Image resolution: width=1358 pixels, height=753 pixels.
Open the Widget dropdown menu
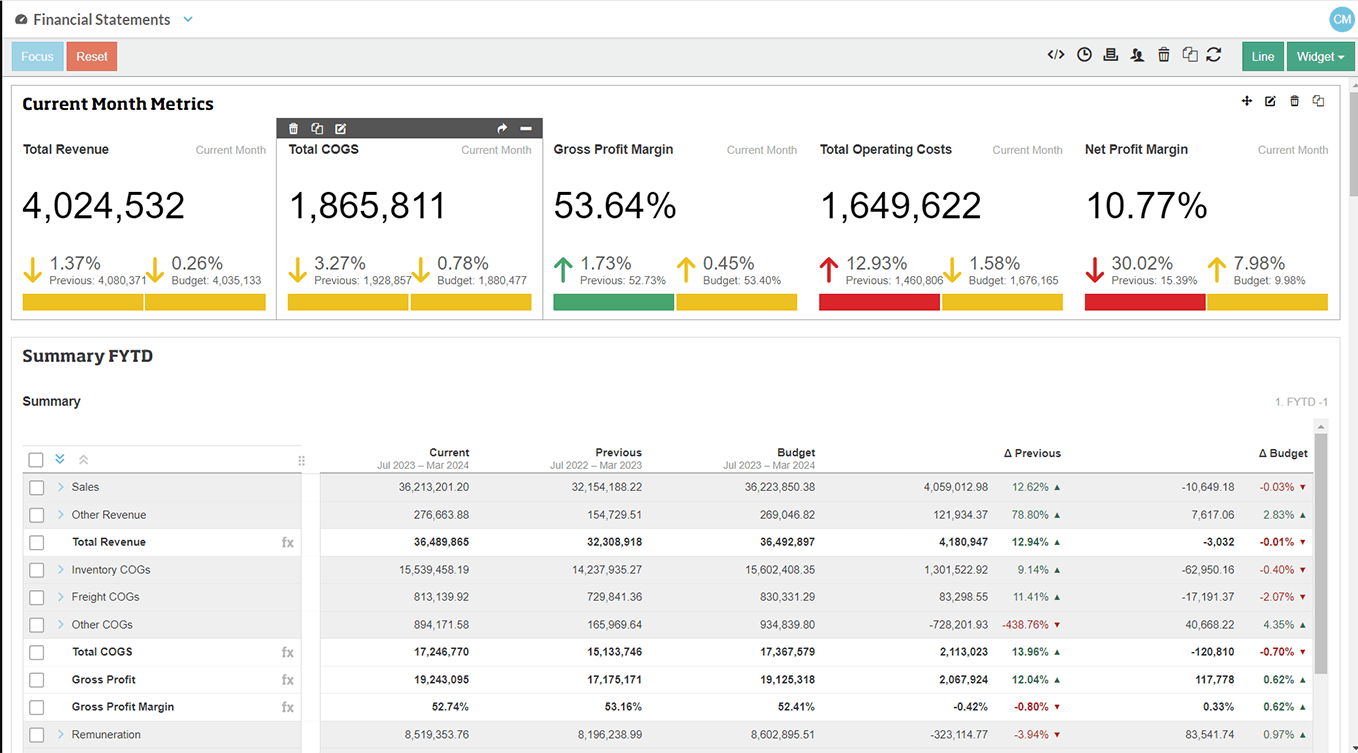pyautogui.click(x=1320, y=56)
